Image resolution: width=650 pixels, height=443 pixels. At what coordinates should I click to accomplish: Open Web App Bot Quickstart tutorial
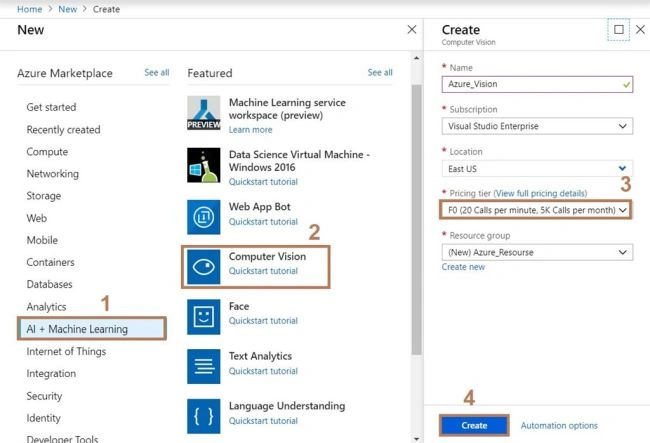[263, 222]
